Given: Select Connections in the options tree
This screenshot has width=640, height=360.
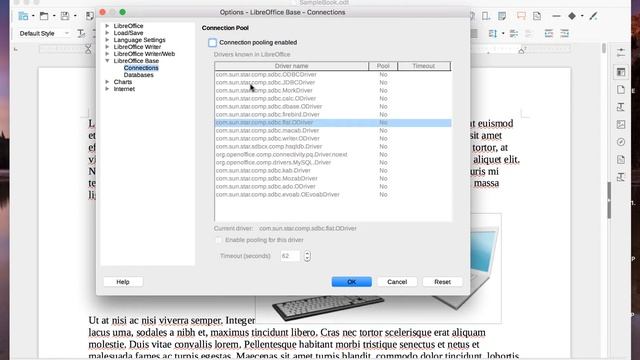Looking at the screenshot, I should pyautogui.click(x=141, y=68).
